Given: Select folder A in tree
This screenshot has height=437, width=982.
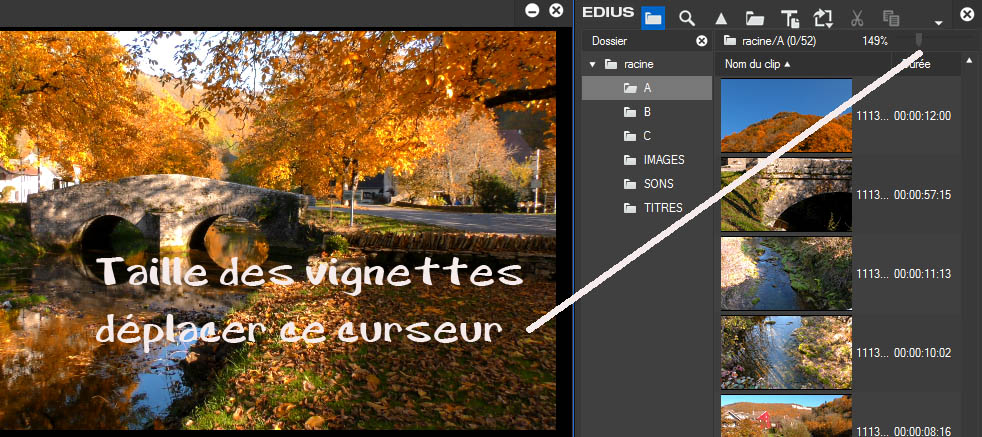Looking at the screenshot, I should coord(647,88).
